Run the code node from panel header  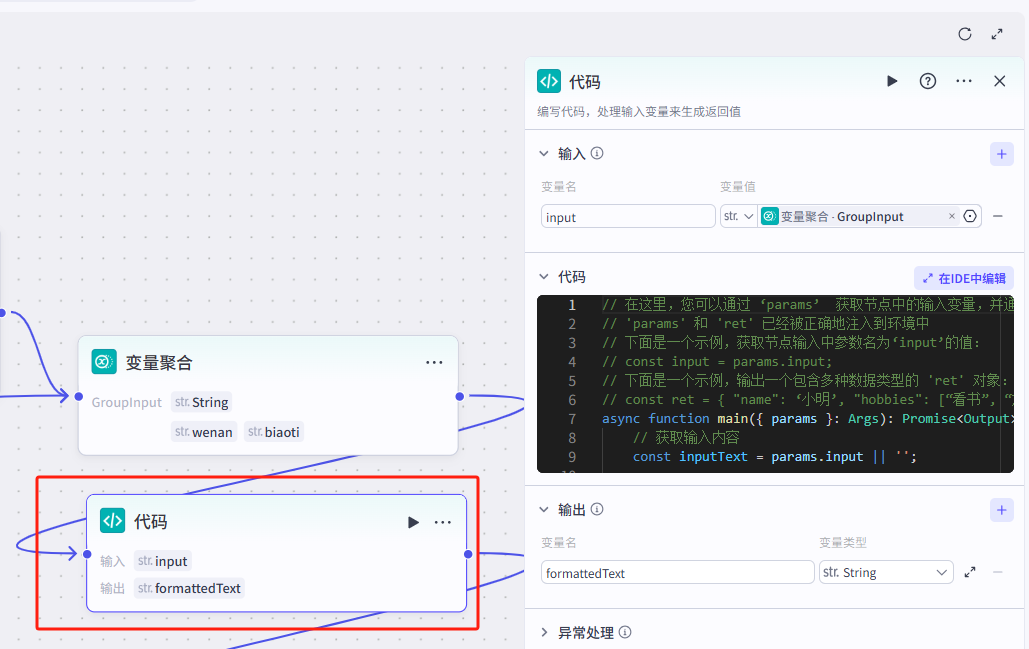point(892,81)
